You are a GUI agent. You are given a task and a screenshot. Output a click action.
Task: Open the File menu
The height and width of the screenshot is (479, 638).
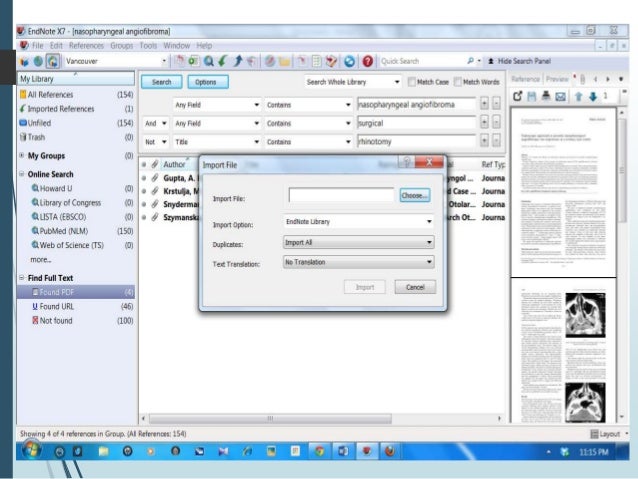[x=37, y=46]
